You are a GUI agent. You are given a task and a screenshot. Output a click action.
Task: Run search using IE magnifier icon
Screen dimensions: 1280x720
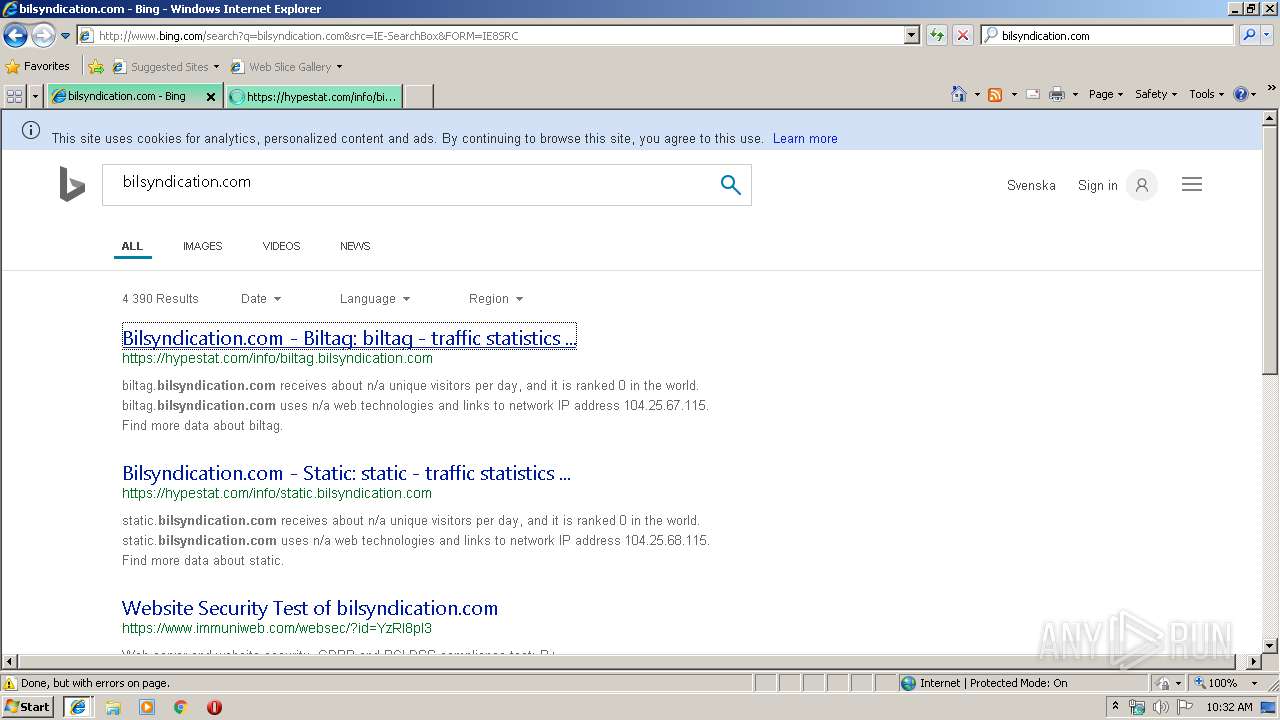coord(1249,35)
